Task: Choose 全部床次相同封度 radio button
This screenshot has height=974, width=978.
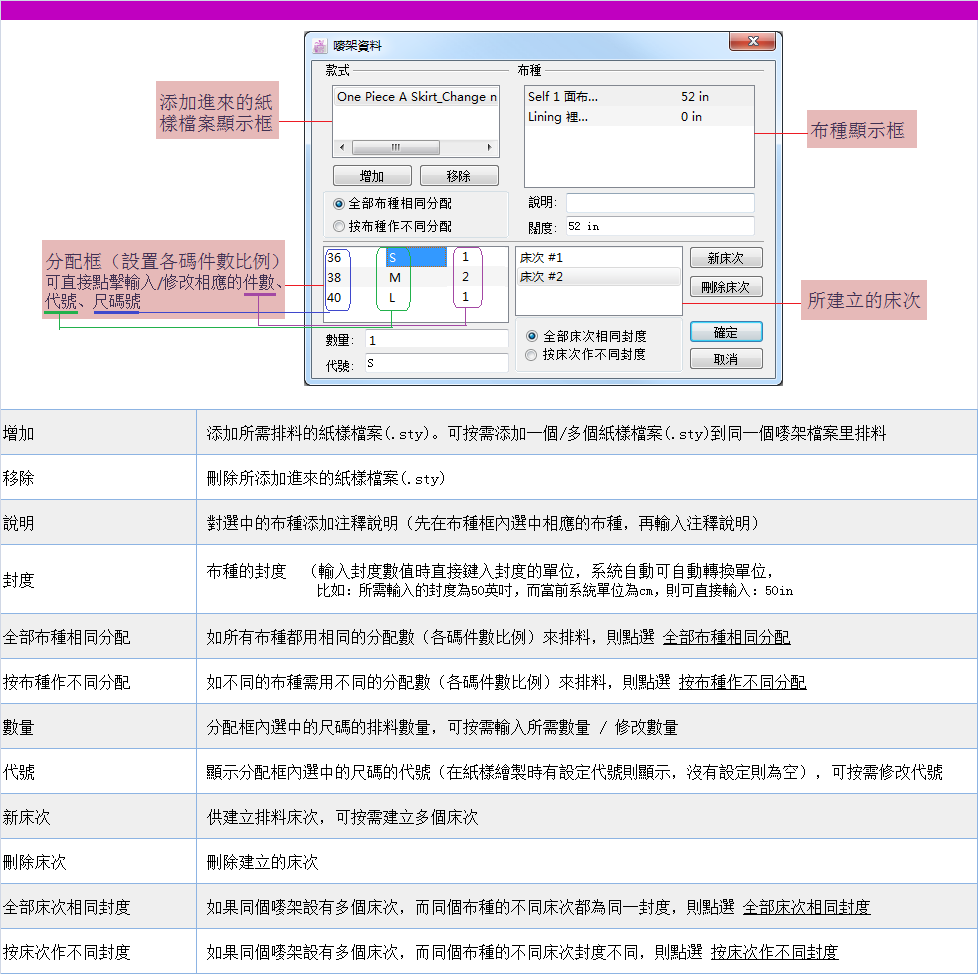Action: pyautogui.click(x=532, y=336)
